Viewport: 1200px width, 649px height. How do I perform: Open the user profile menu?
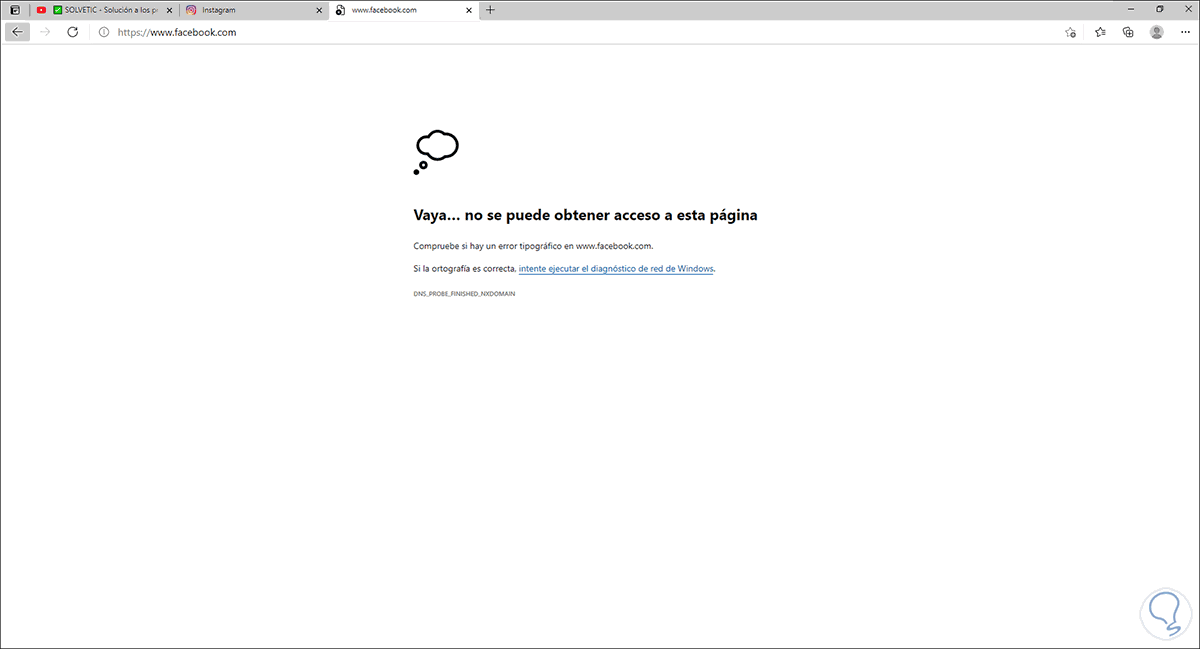coord(1157,32)
